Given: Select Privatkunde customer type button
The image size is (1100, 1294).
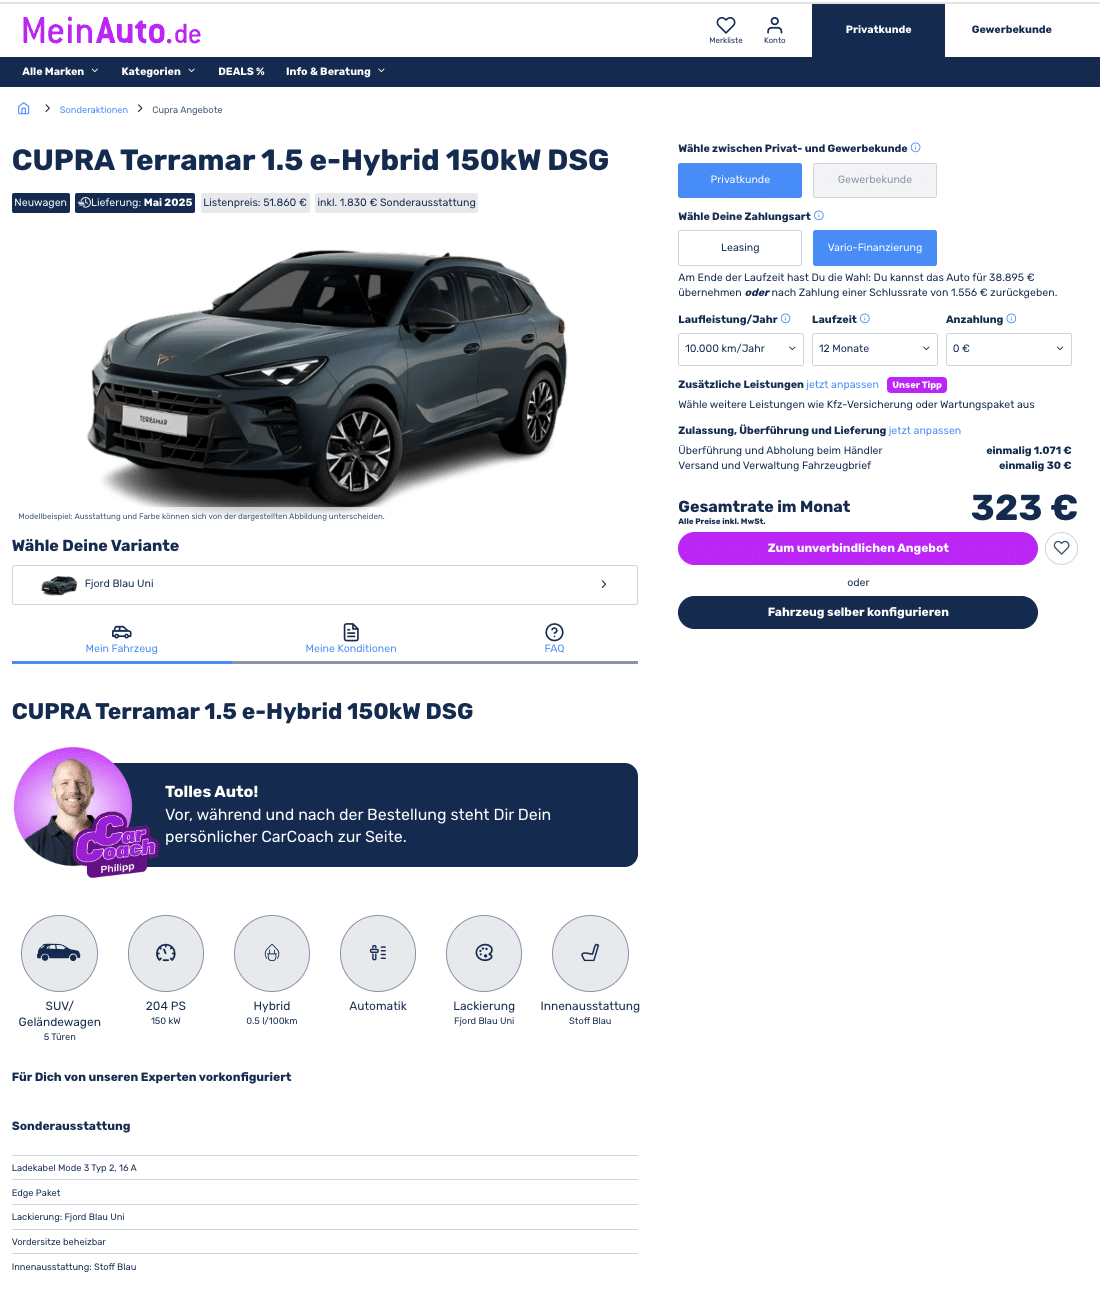Looking at the screenshot, I should tap(740, 180).
